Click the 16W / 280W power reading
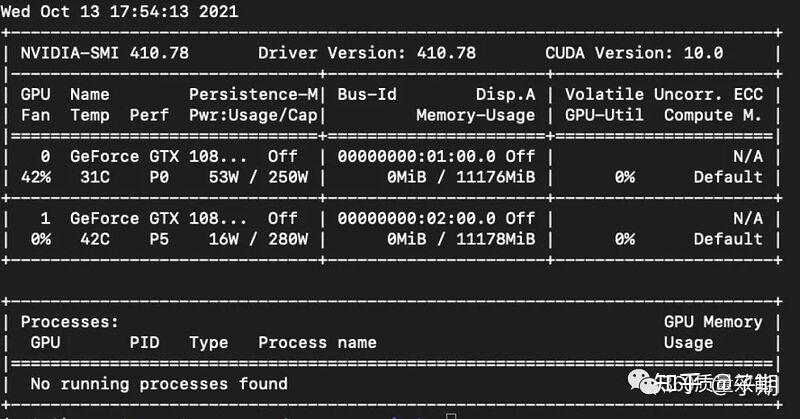Viewport: 800px width, 419px height. tap(258, 239)
